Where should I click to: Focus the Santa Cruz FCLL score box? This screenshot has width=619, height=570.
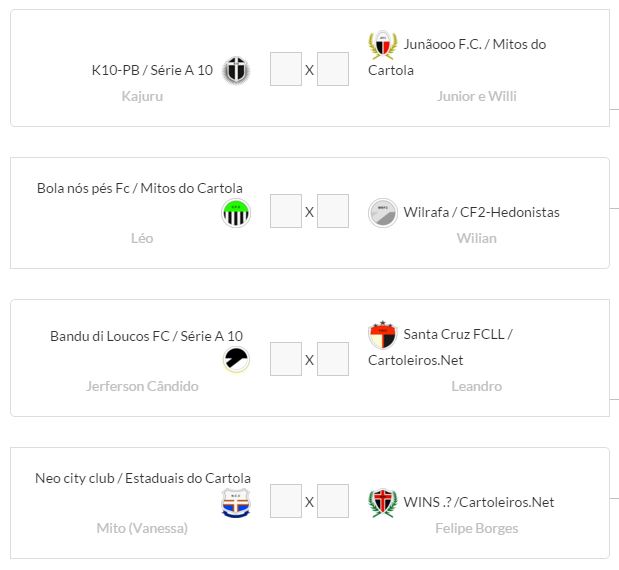[333, 360]
